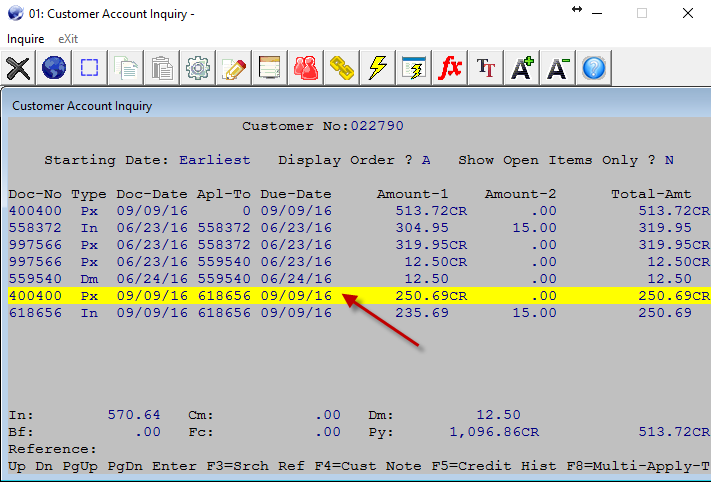The image size is (711, 482).
Task: Open the blue globe toolbar icon
Action: tap(54, 68)
